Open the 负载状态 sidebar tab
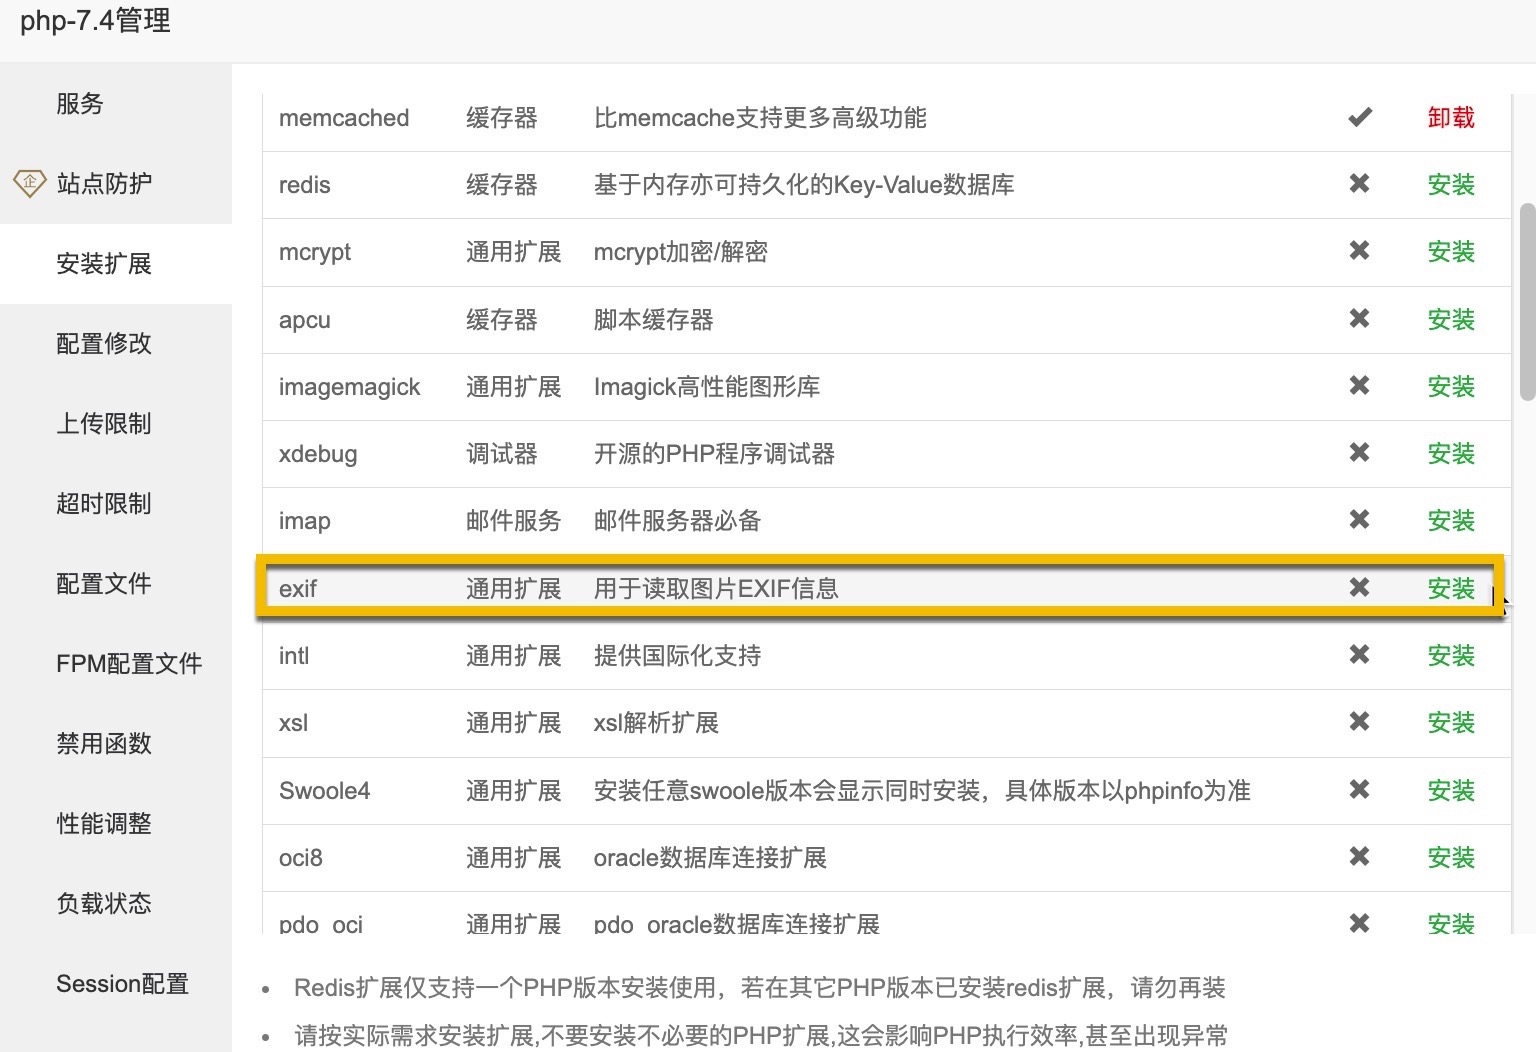The width and height of the screenshot is (1536, 1052). pyautogui.click(x=116, y=904)
